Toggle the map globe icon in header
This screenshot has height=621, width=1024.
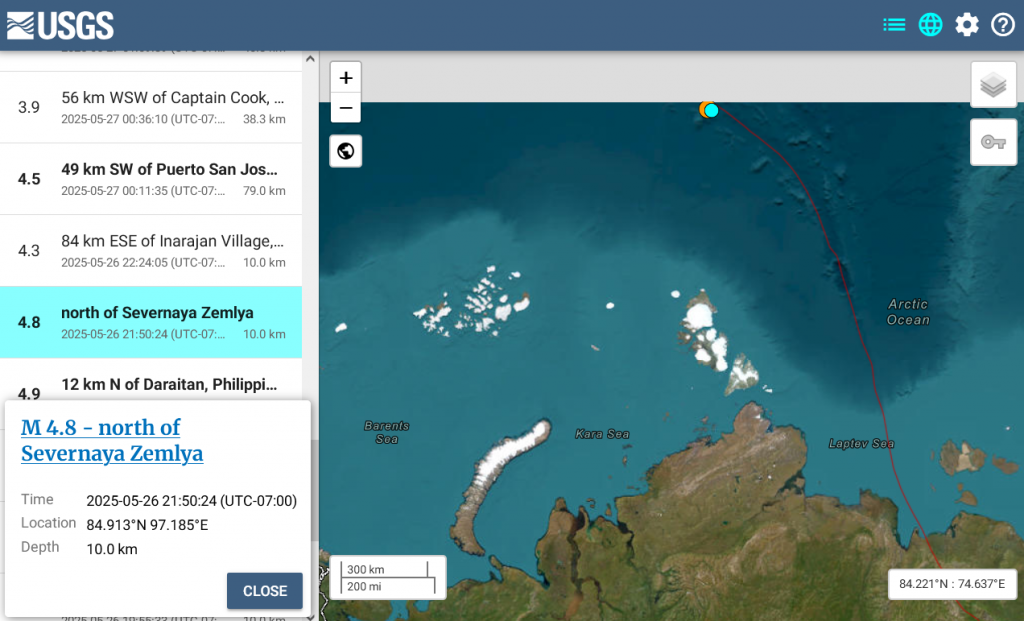930,25
